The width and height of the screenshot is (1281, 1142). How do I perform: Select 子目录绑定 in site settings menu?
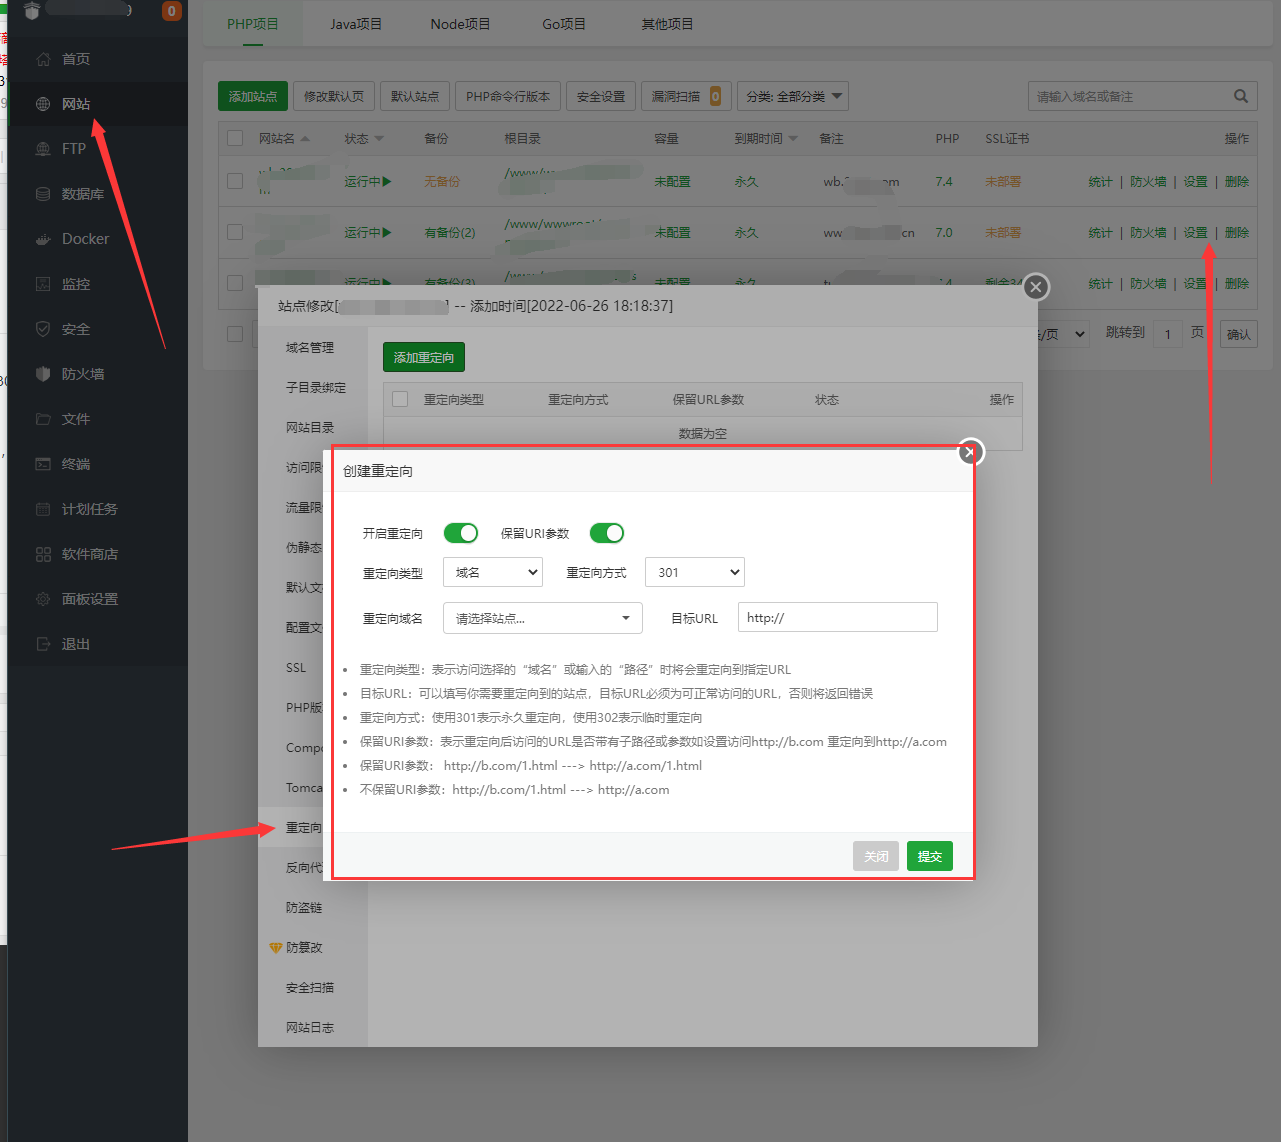(316, 387)
